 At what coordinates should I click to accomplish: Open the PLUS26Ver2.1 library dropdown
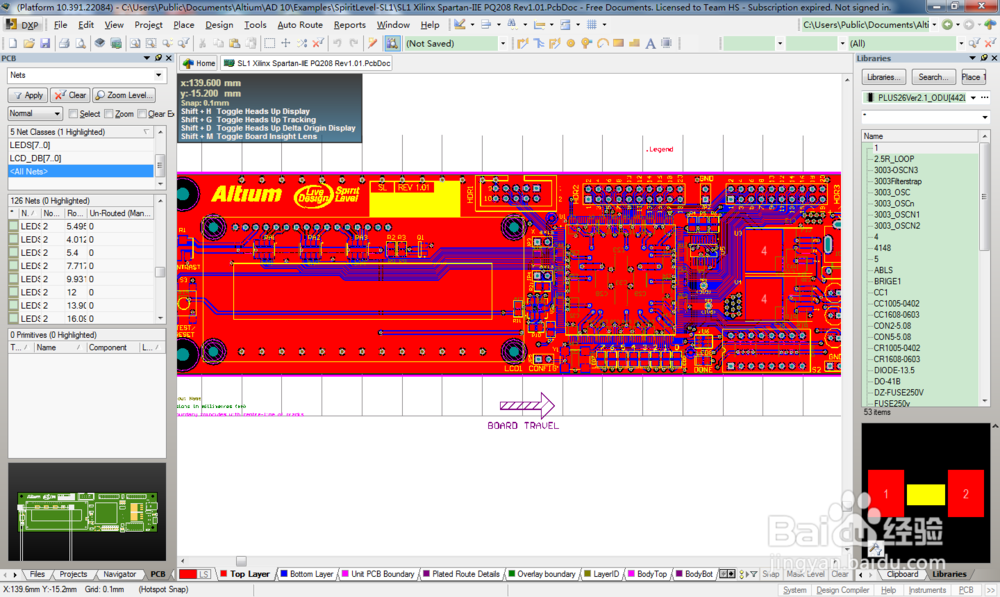pyautogui.click(x=973, y=98)
